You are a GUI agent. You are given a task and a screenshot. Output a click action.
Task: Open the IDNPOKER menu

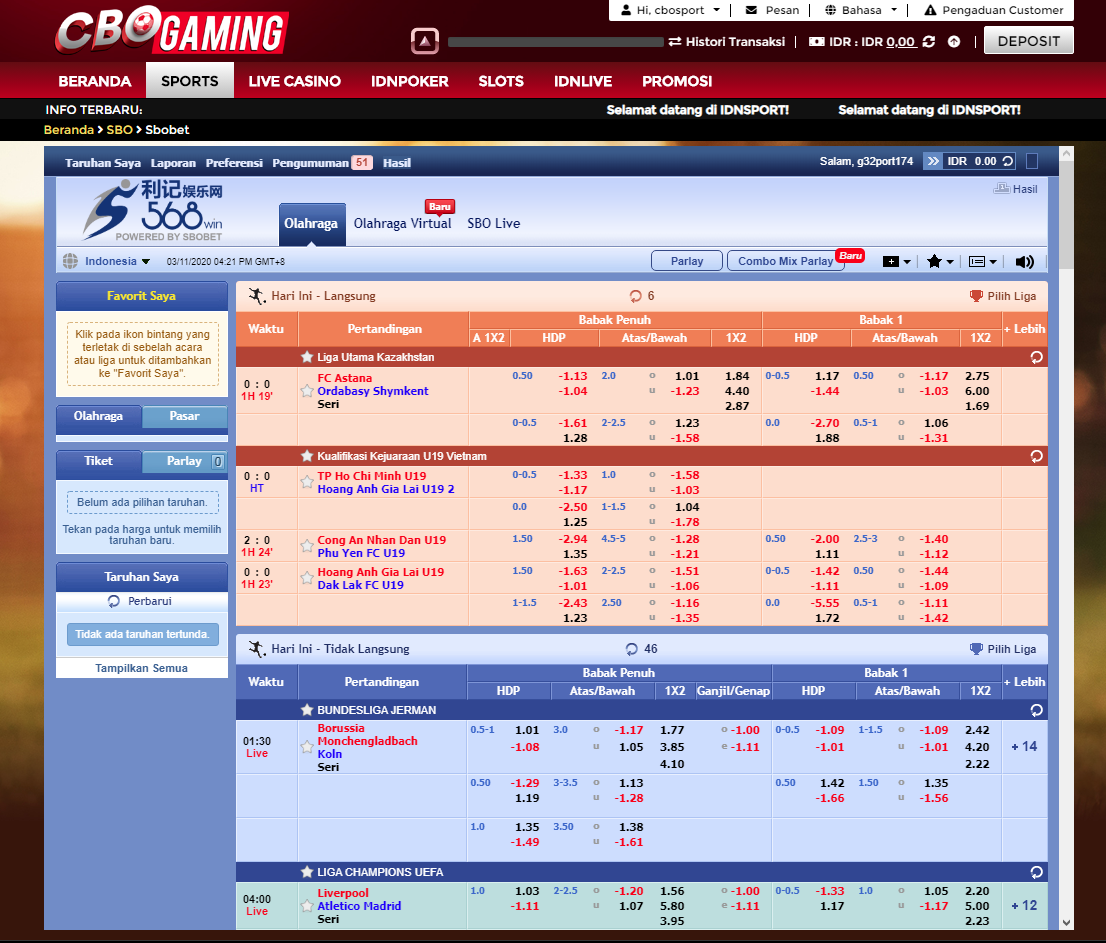point(410,81)
